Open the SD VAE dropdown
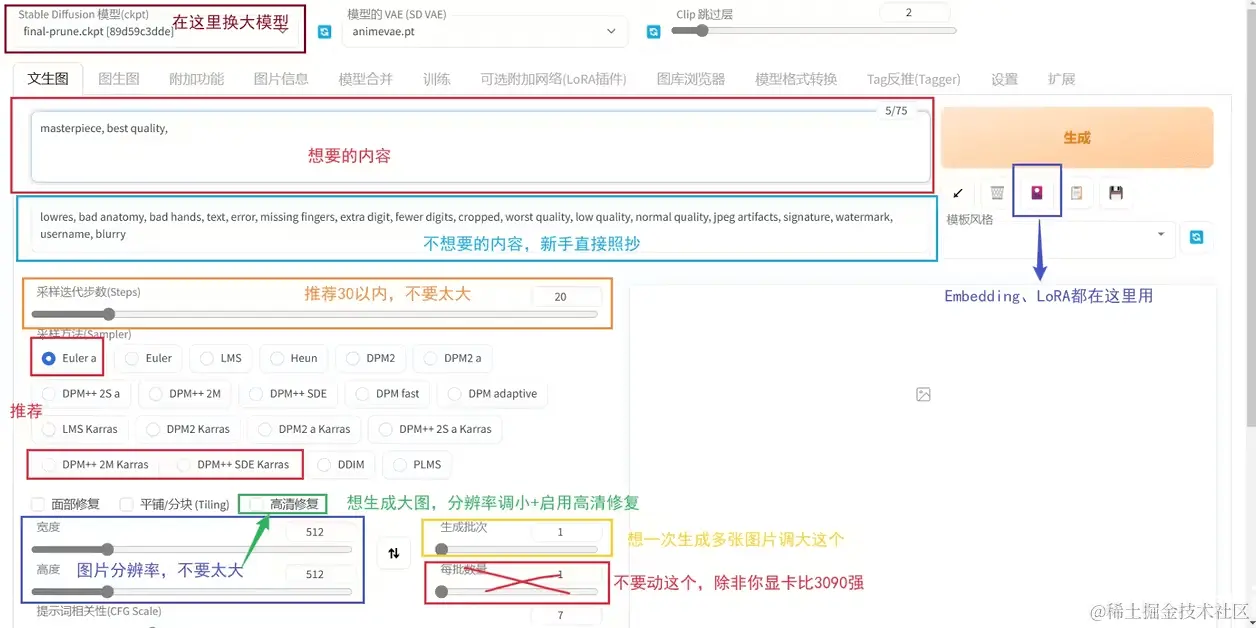The height and width of the screenshot is (628, 1256). (484, 31)
